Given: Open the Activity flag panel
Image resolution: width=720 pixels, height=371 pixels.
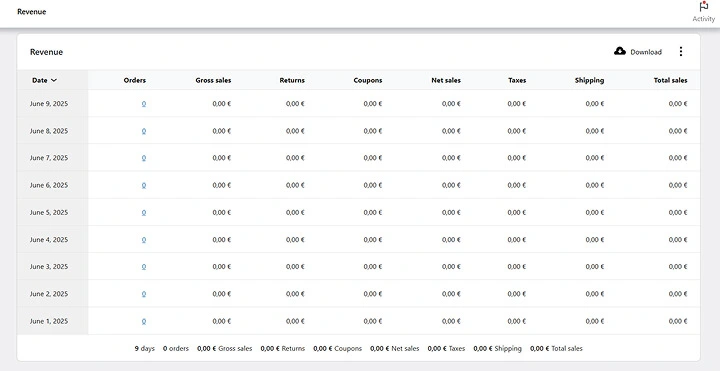Looking at the screenshot, I should [703, 12].
